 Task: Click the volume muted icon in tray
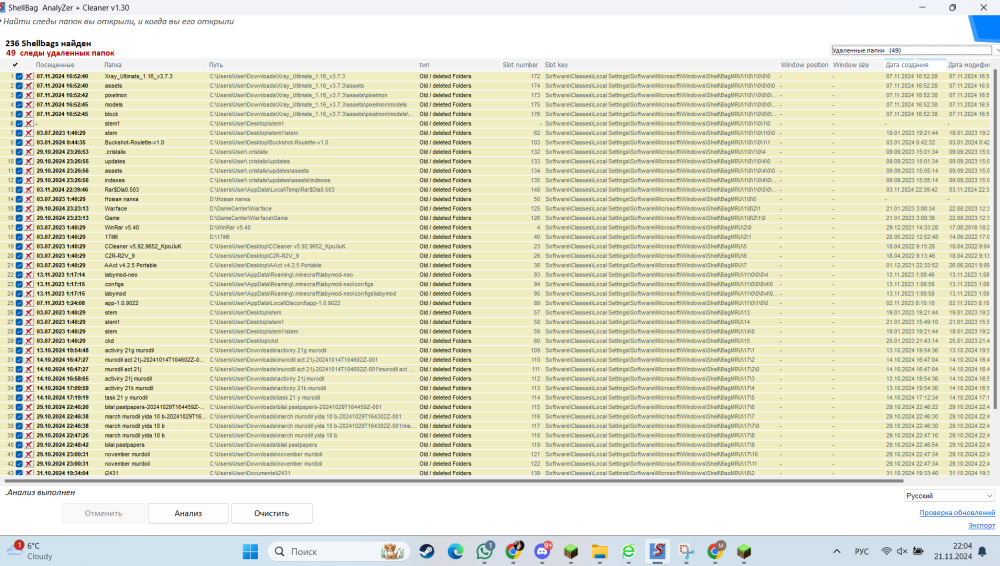click(902, 551)
